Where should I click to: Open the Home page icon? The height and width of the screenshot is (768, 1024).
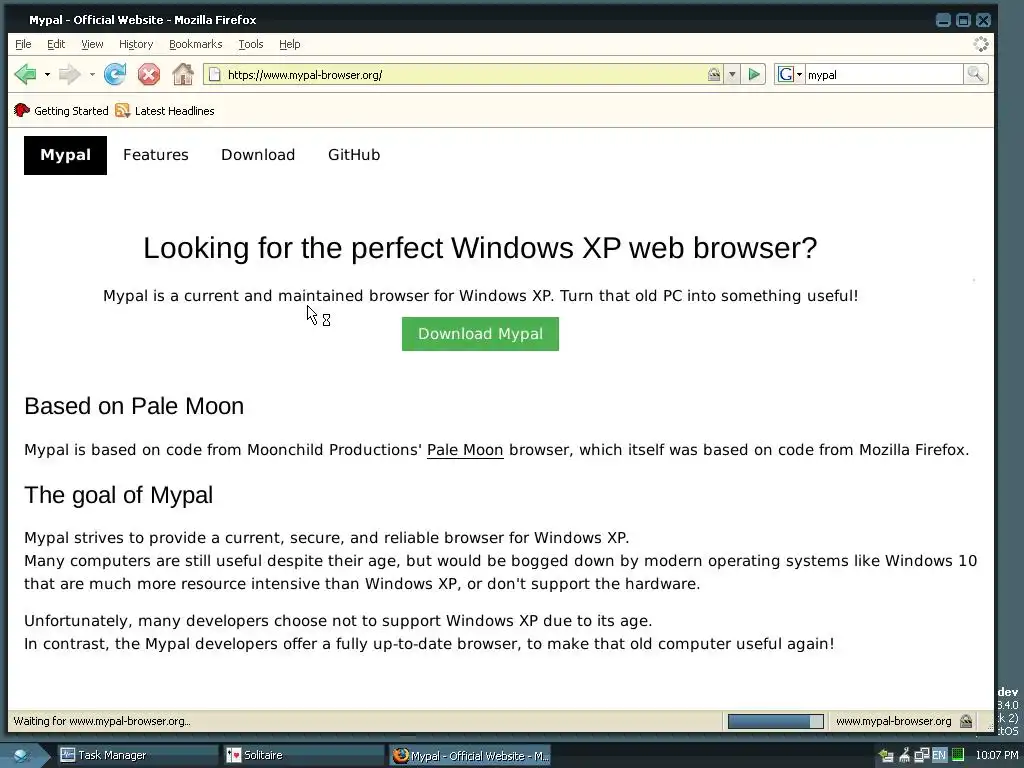(x=183, y=74)
